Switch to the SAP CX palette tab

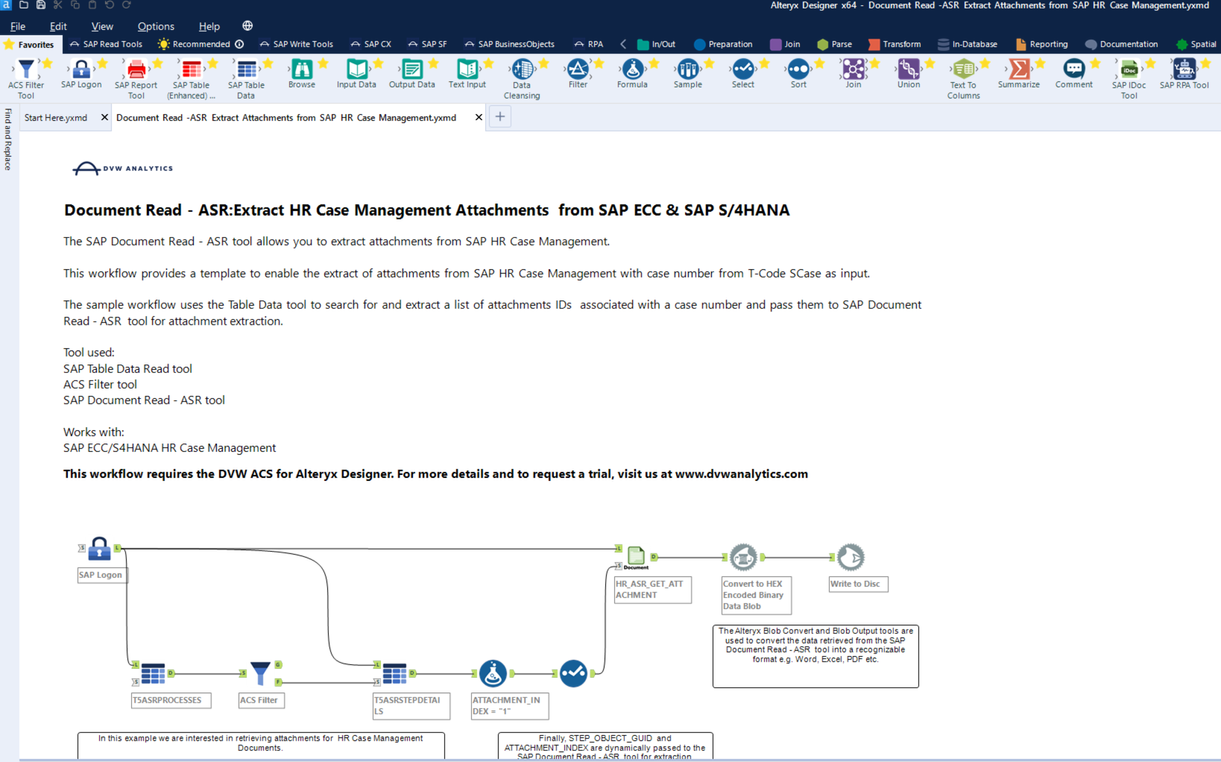tap(371, 44)
